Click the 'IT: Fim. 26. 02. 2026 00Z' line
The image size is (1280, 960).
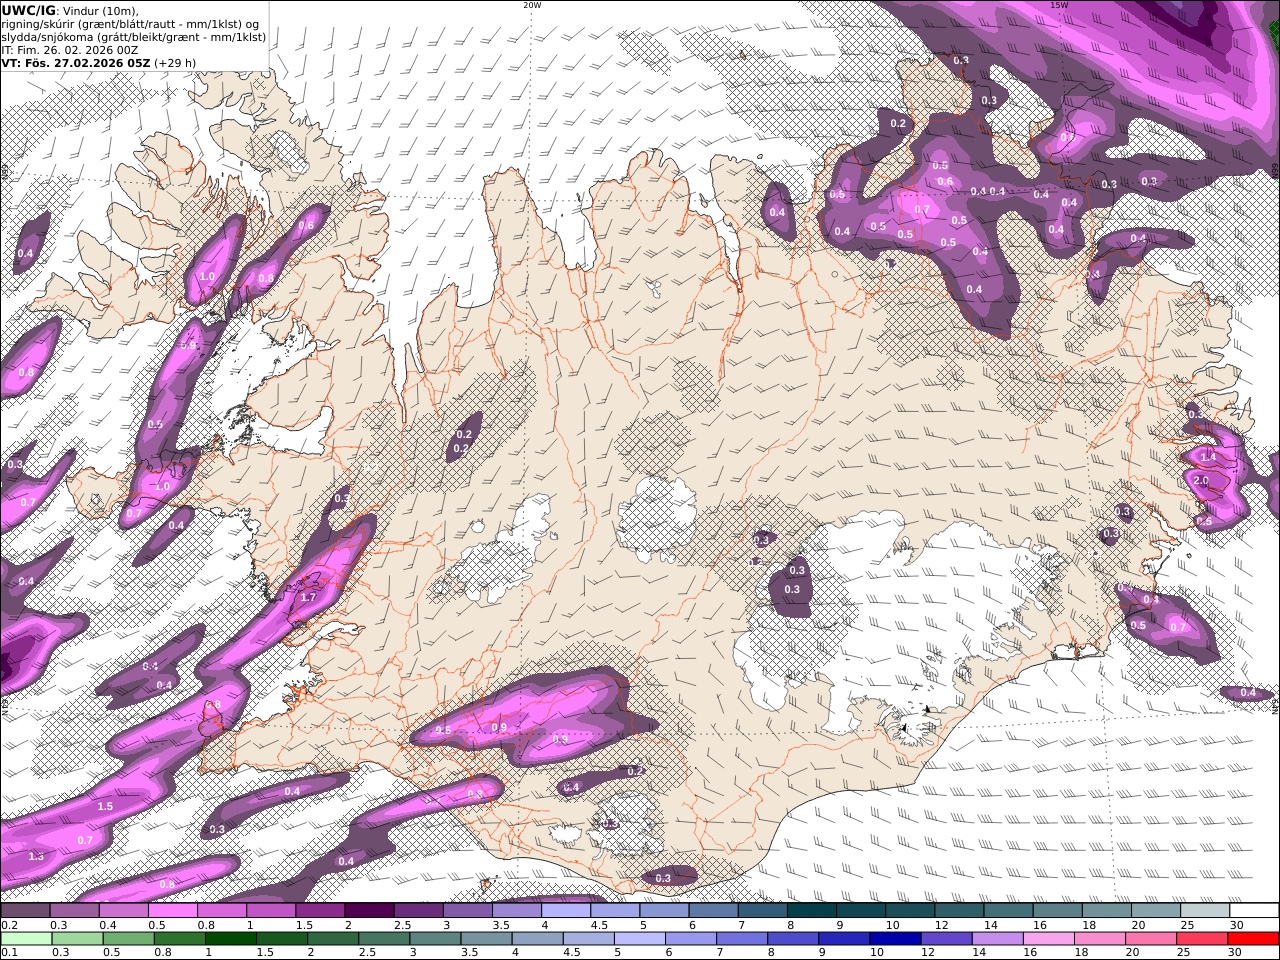pos(70,49)
